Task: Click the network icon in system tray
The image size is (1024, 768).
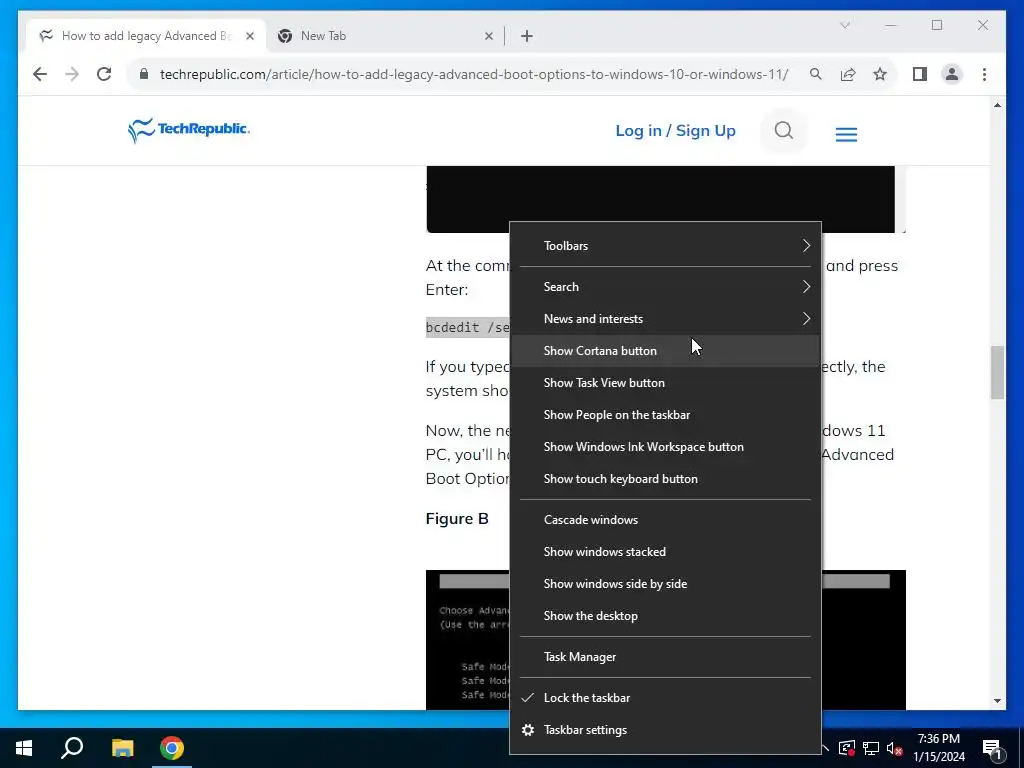Action: coord(871,748)
